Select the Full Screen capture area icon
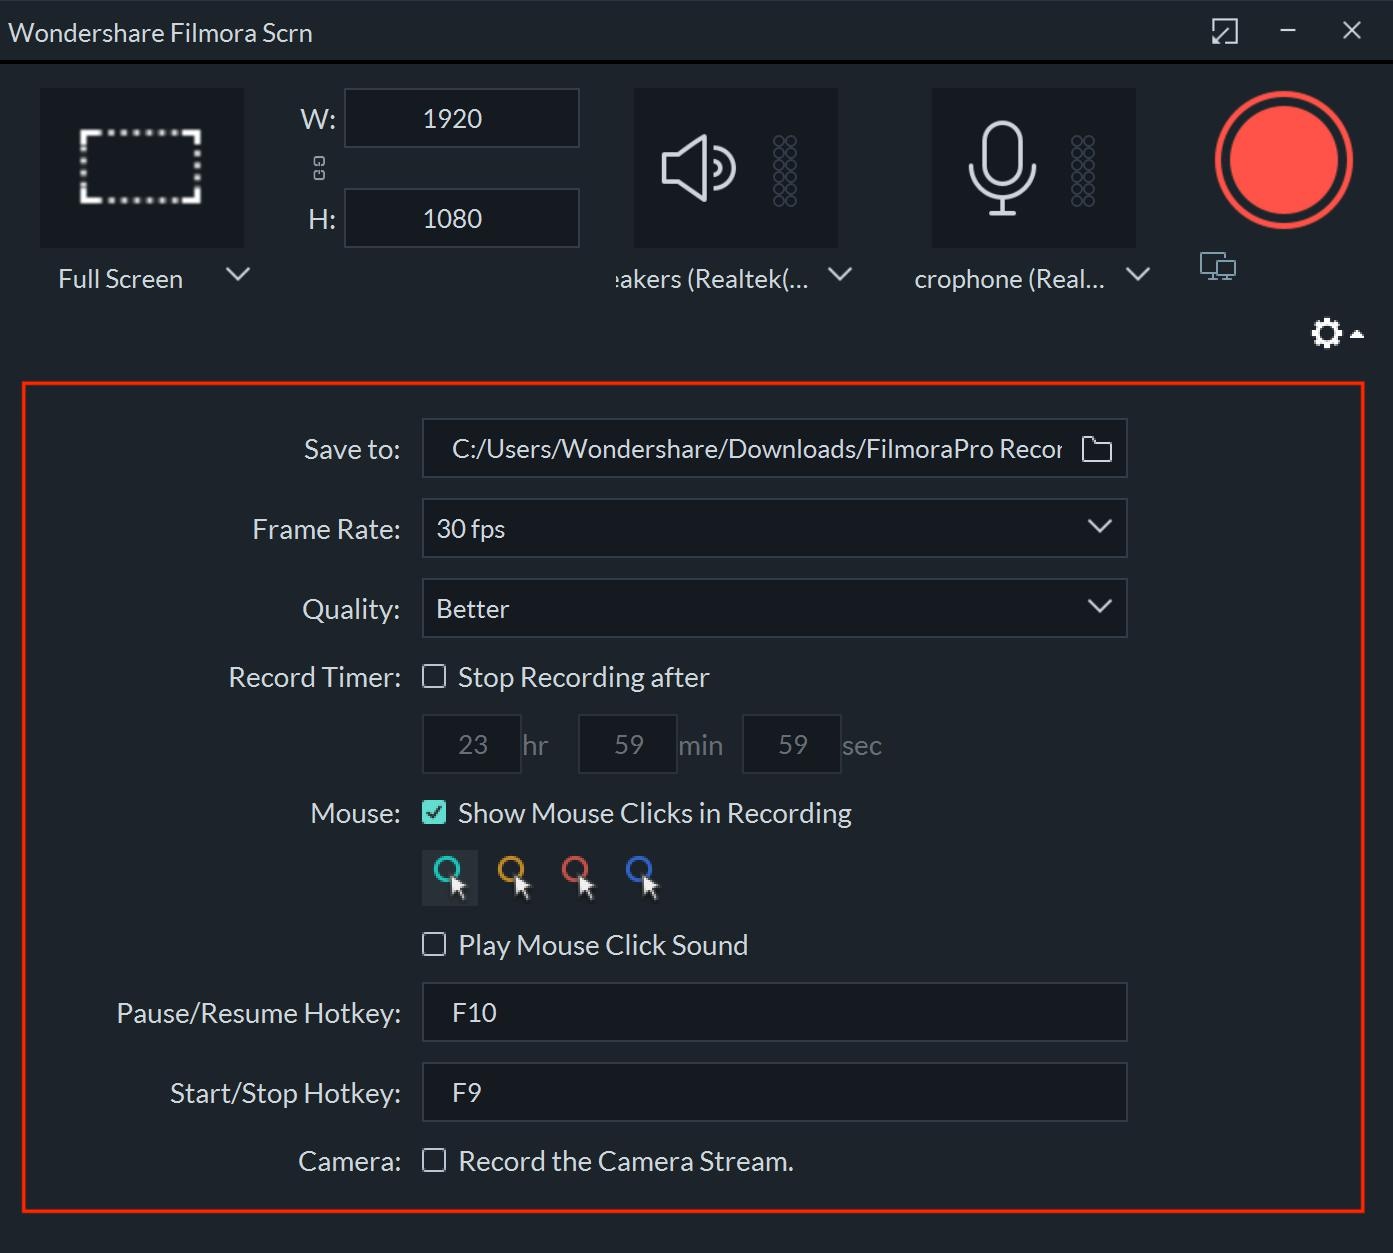The image size is (1393, 1253). click(x=141, y=167)
